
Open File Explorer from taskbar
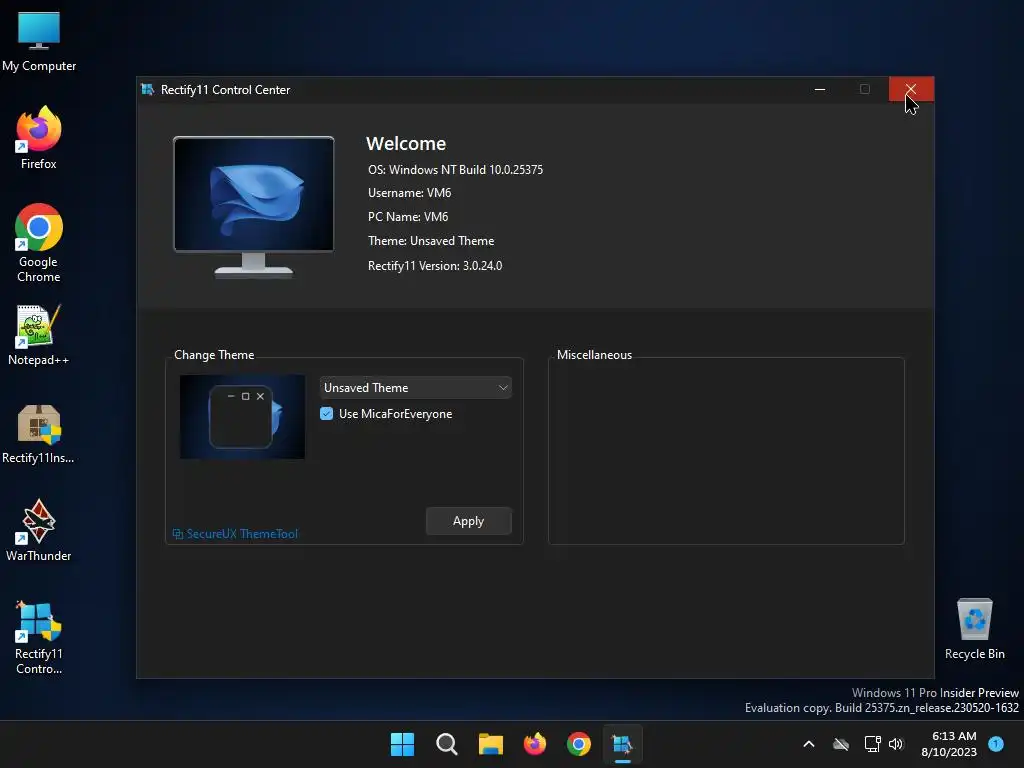click(490, 744)
